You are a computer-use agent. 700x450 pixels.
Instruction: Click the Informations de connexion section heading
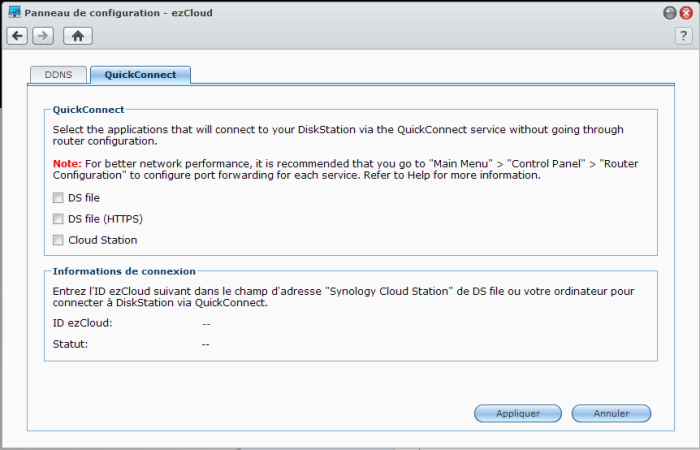[x=124, y=271]
